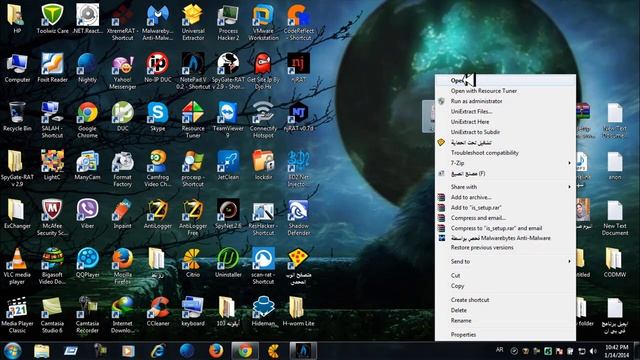The height and width of the screenshot is (360, 640).
Task: Select UniExtract Here option
Action: point(505,122)
